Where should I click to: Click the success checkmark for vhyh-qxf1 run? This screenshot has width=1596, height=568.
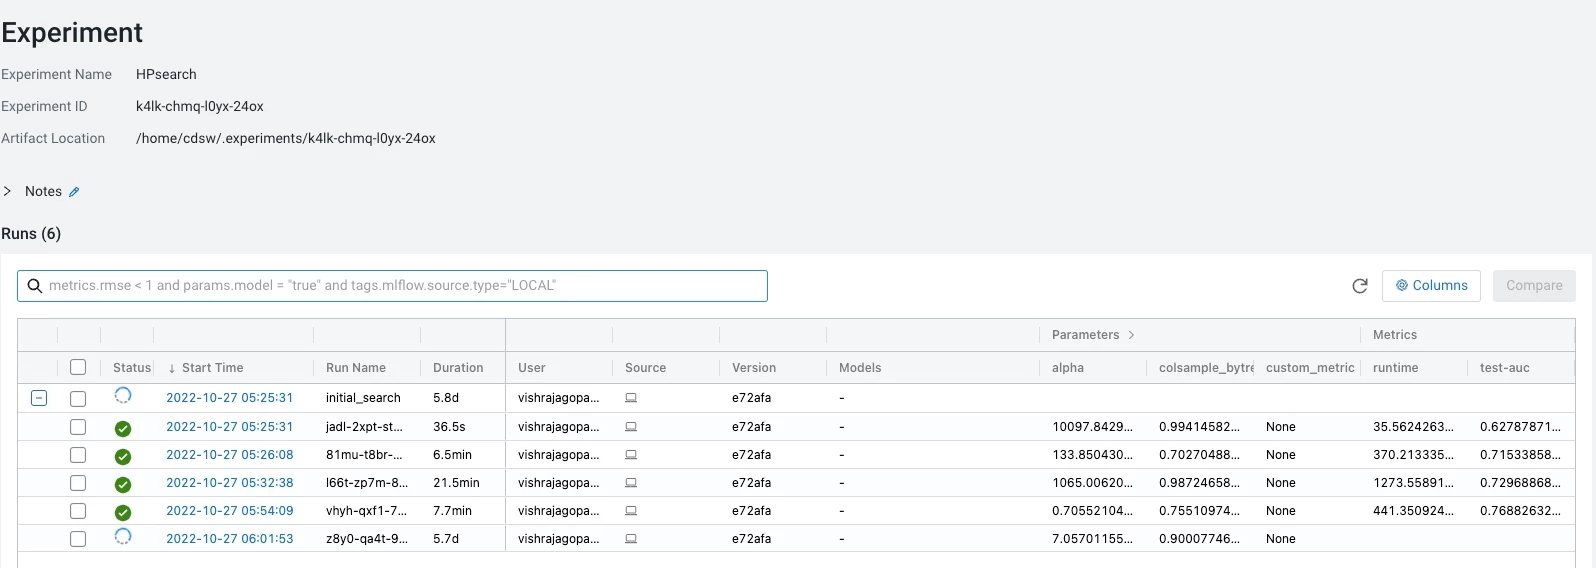pyautogui.click(x=123, y=512)
